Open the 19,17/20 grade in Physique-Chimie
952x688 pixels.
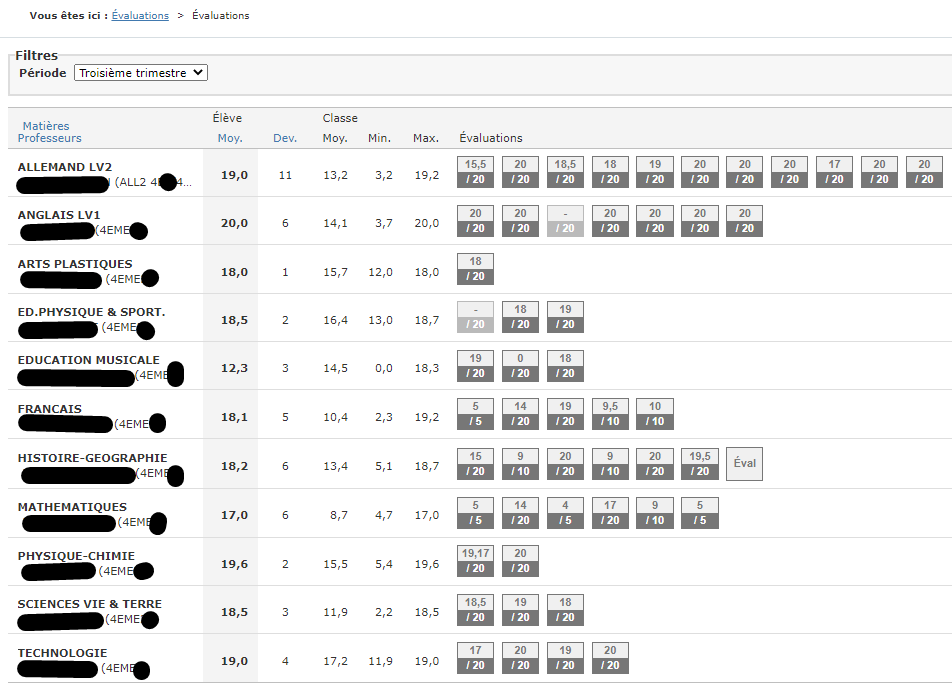tap(475, 561)
